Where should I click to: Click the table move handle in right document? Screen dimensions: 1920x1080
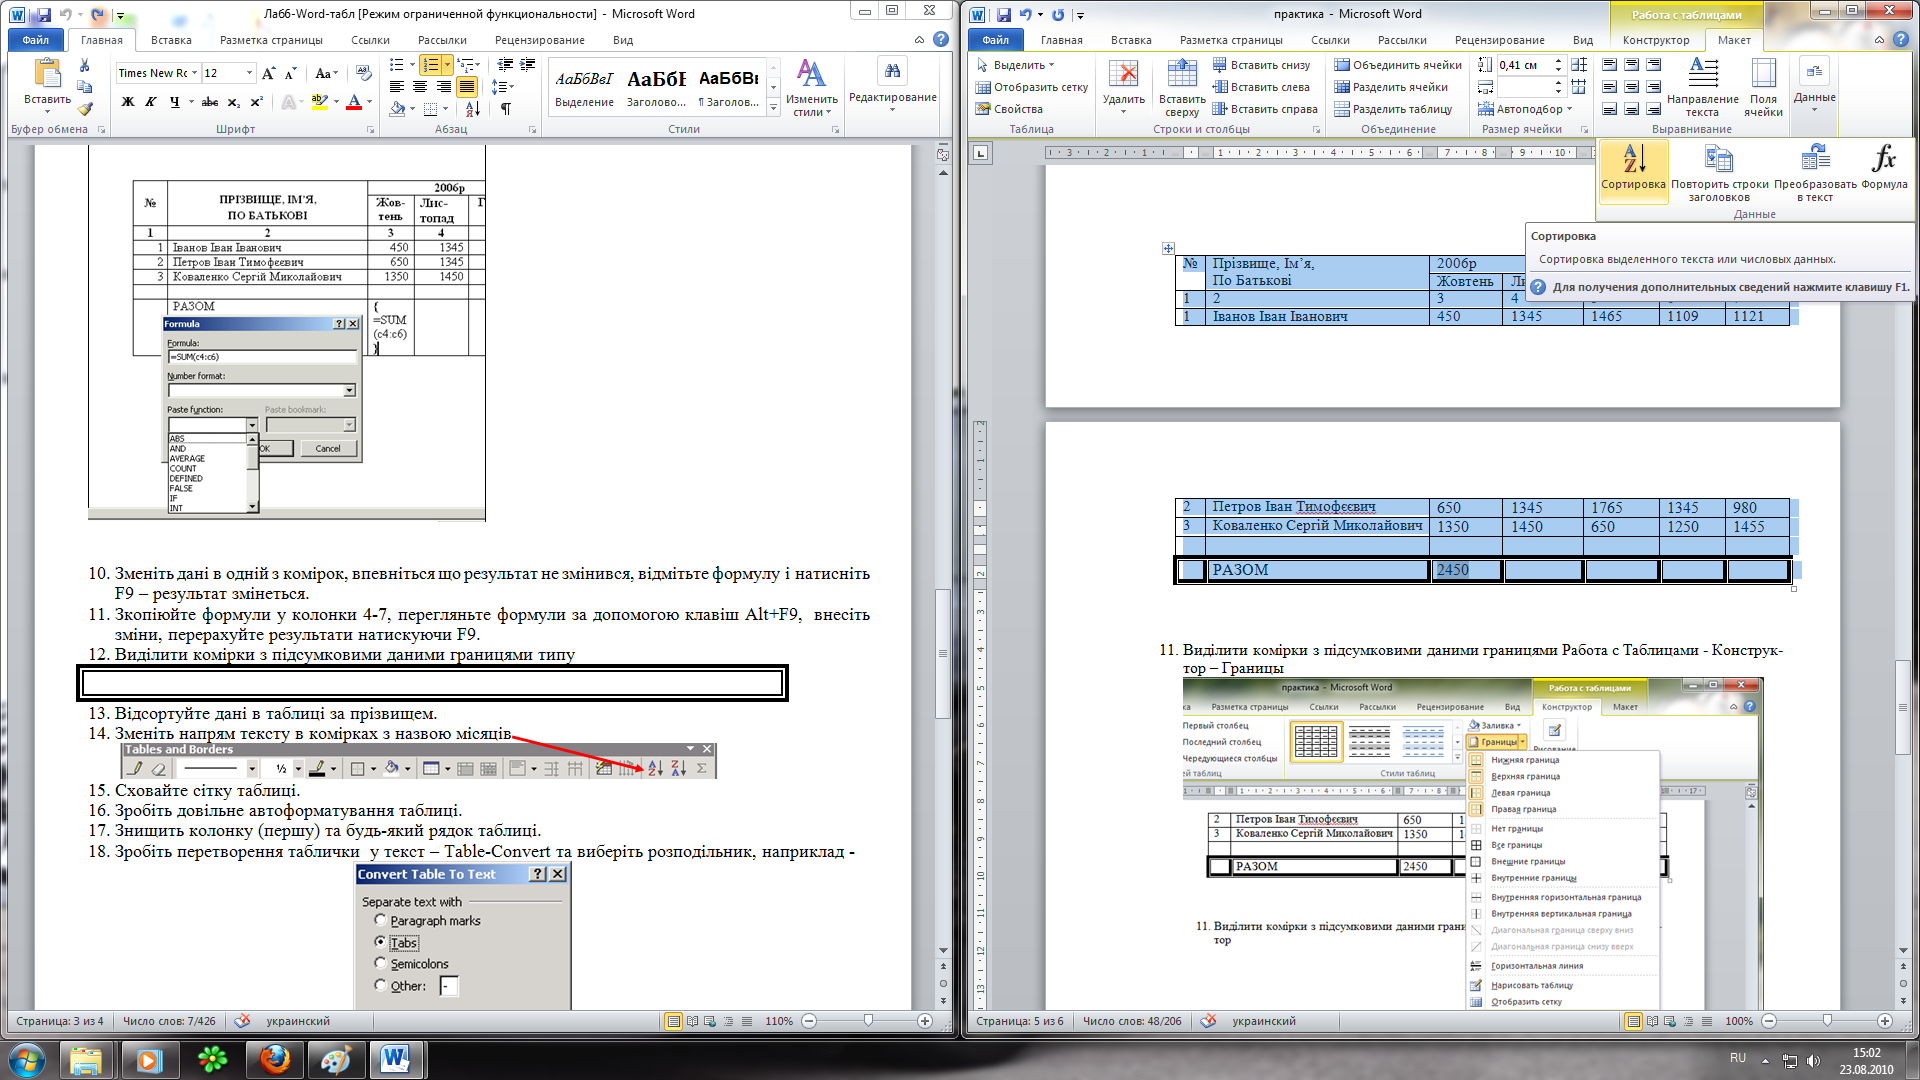(x=1167, y=248)
